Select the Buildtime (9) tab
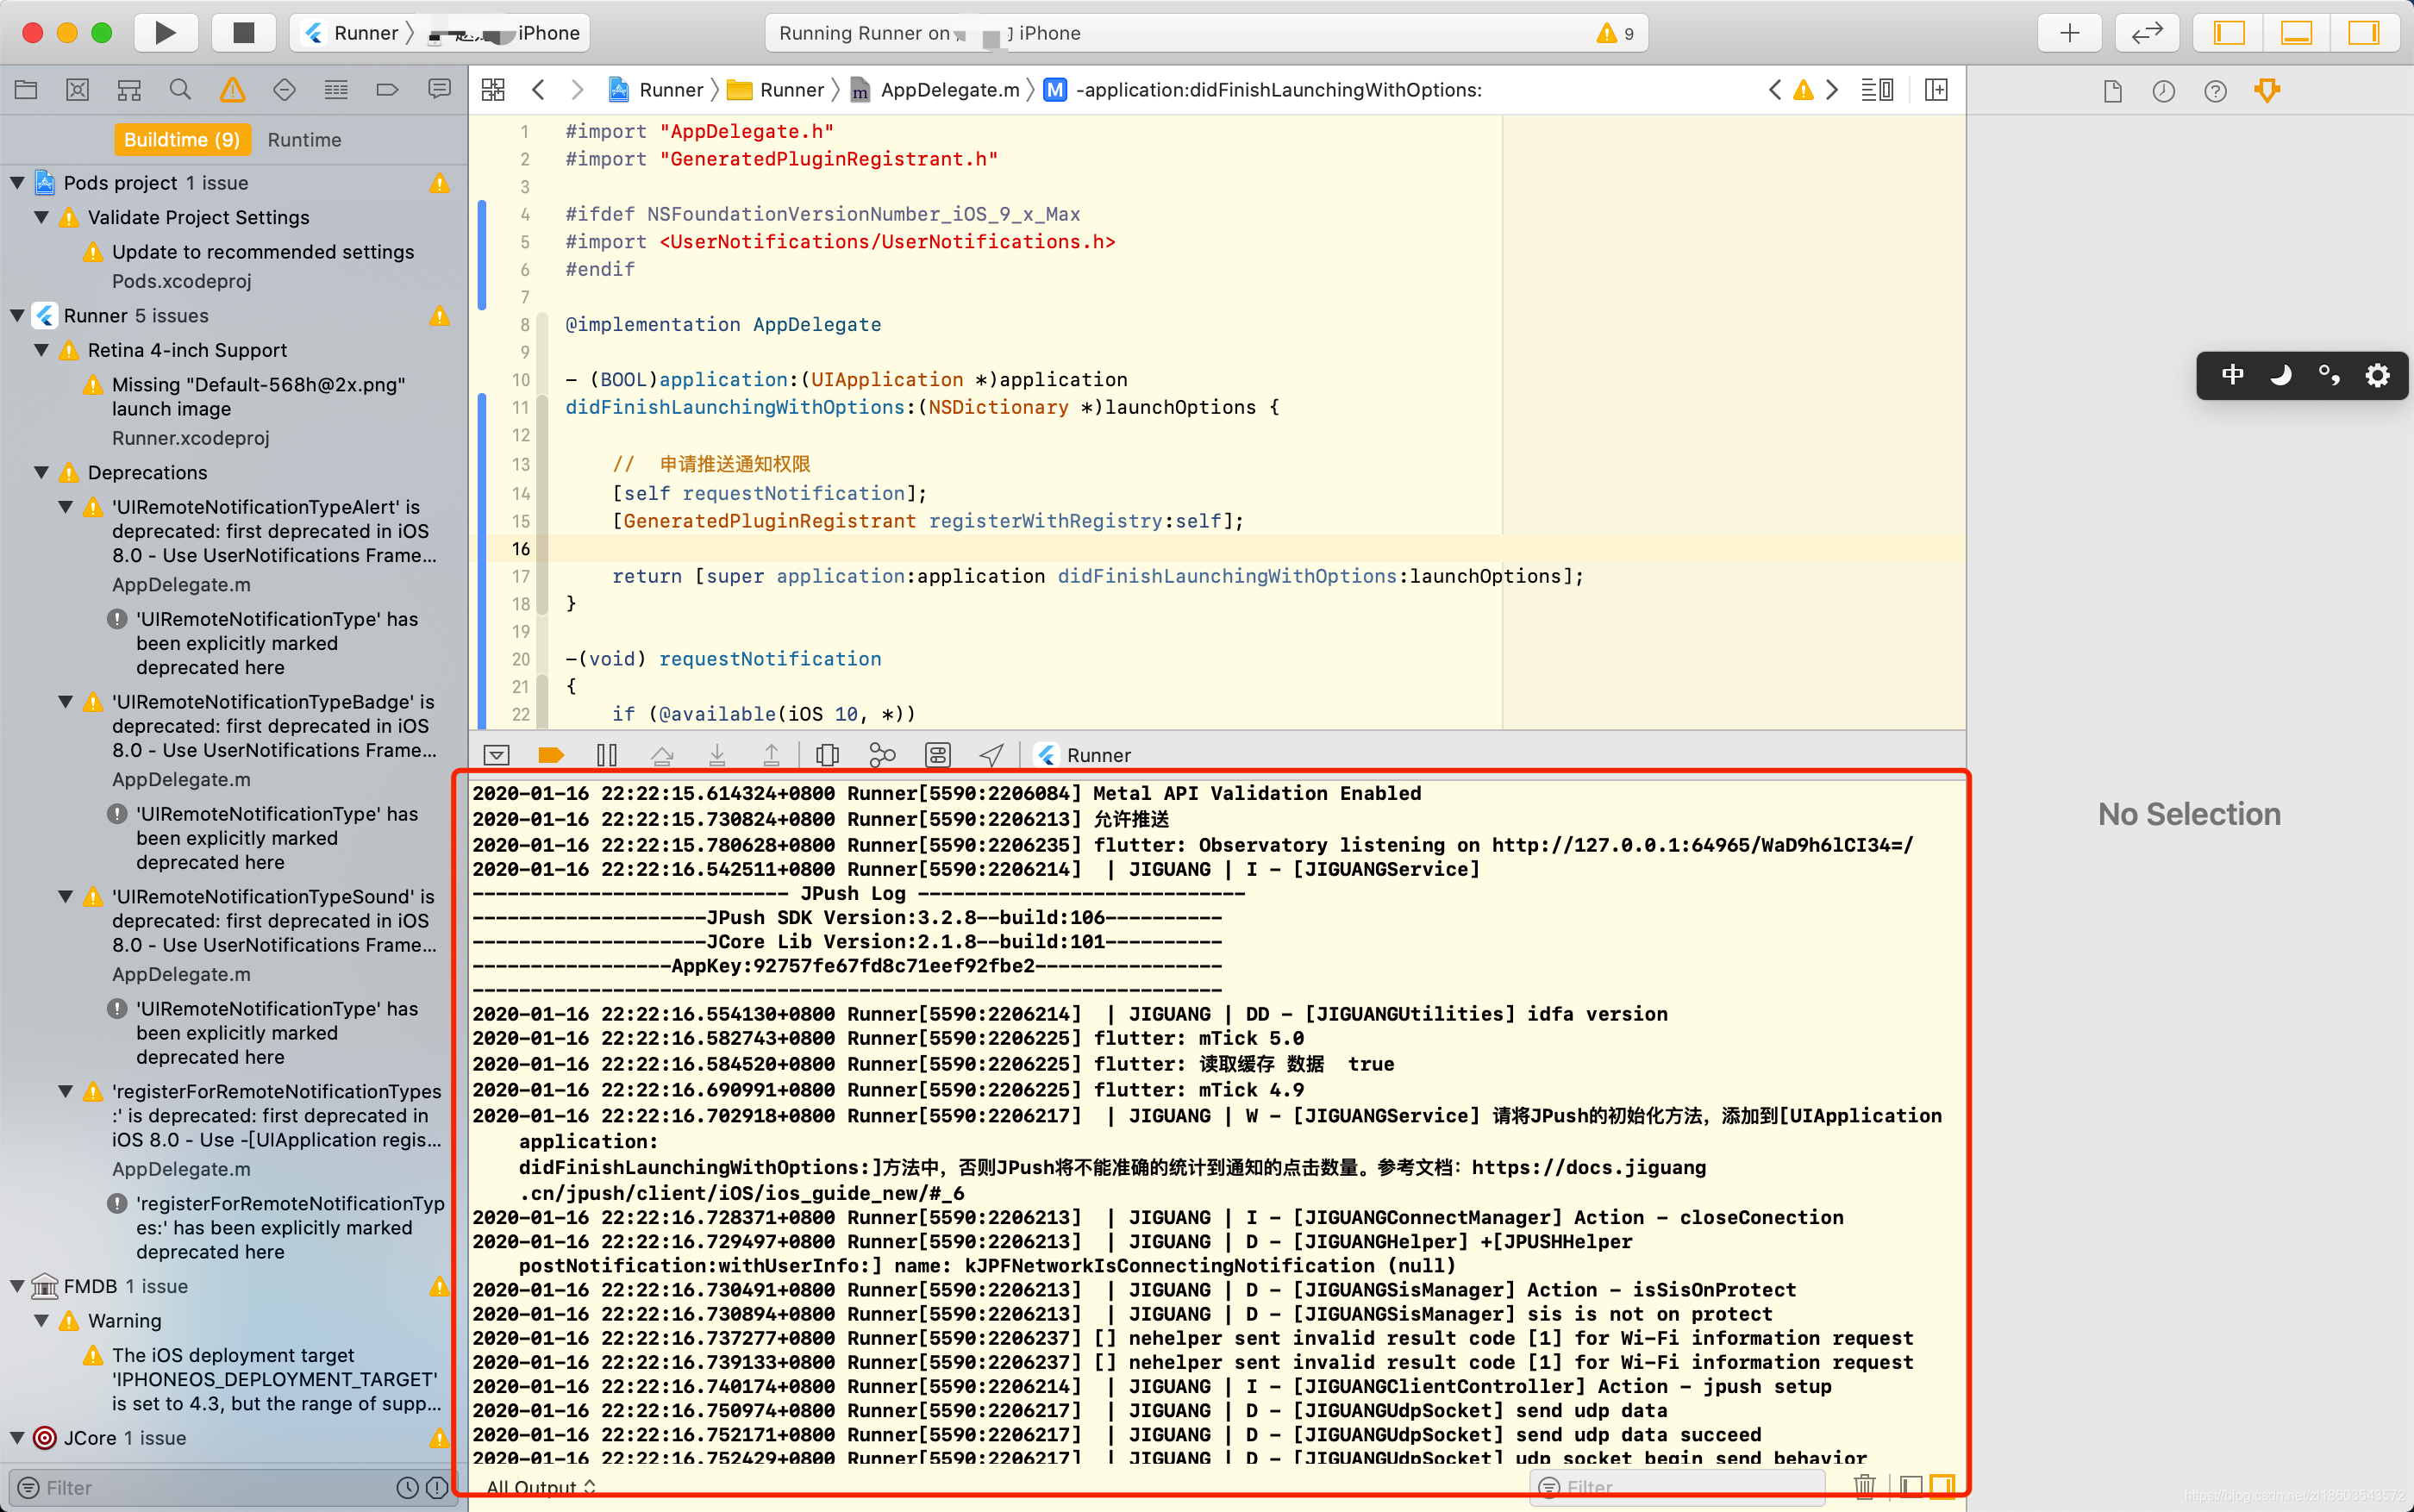Viewport: 2414px width, 1512px height. pyautogui.click(x=182, y=140)
